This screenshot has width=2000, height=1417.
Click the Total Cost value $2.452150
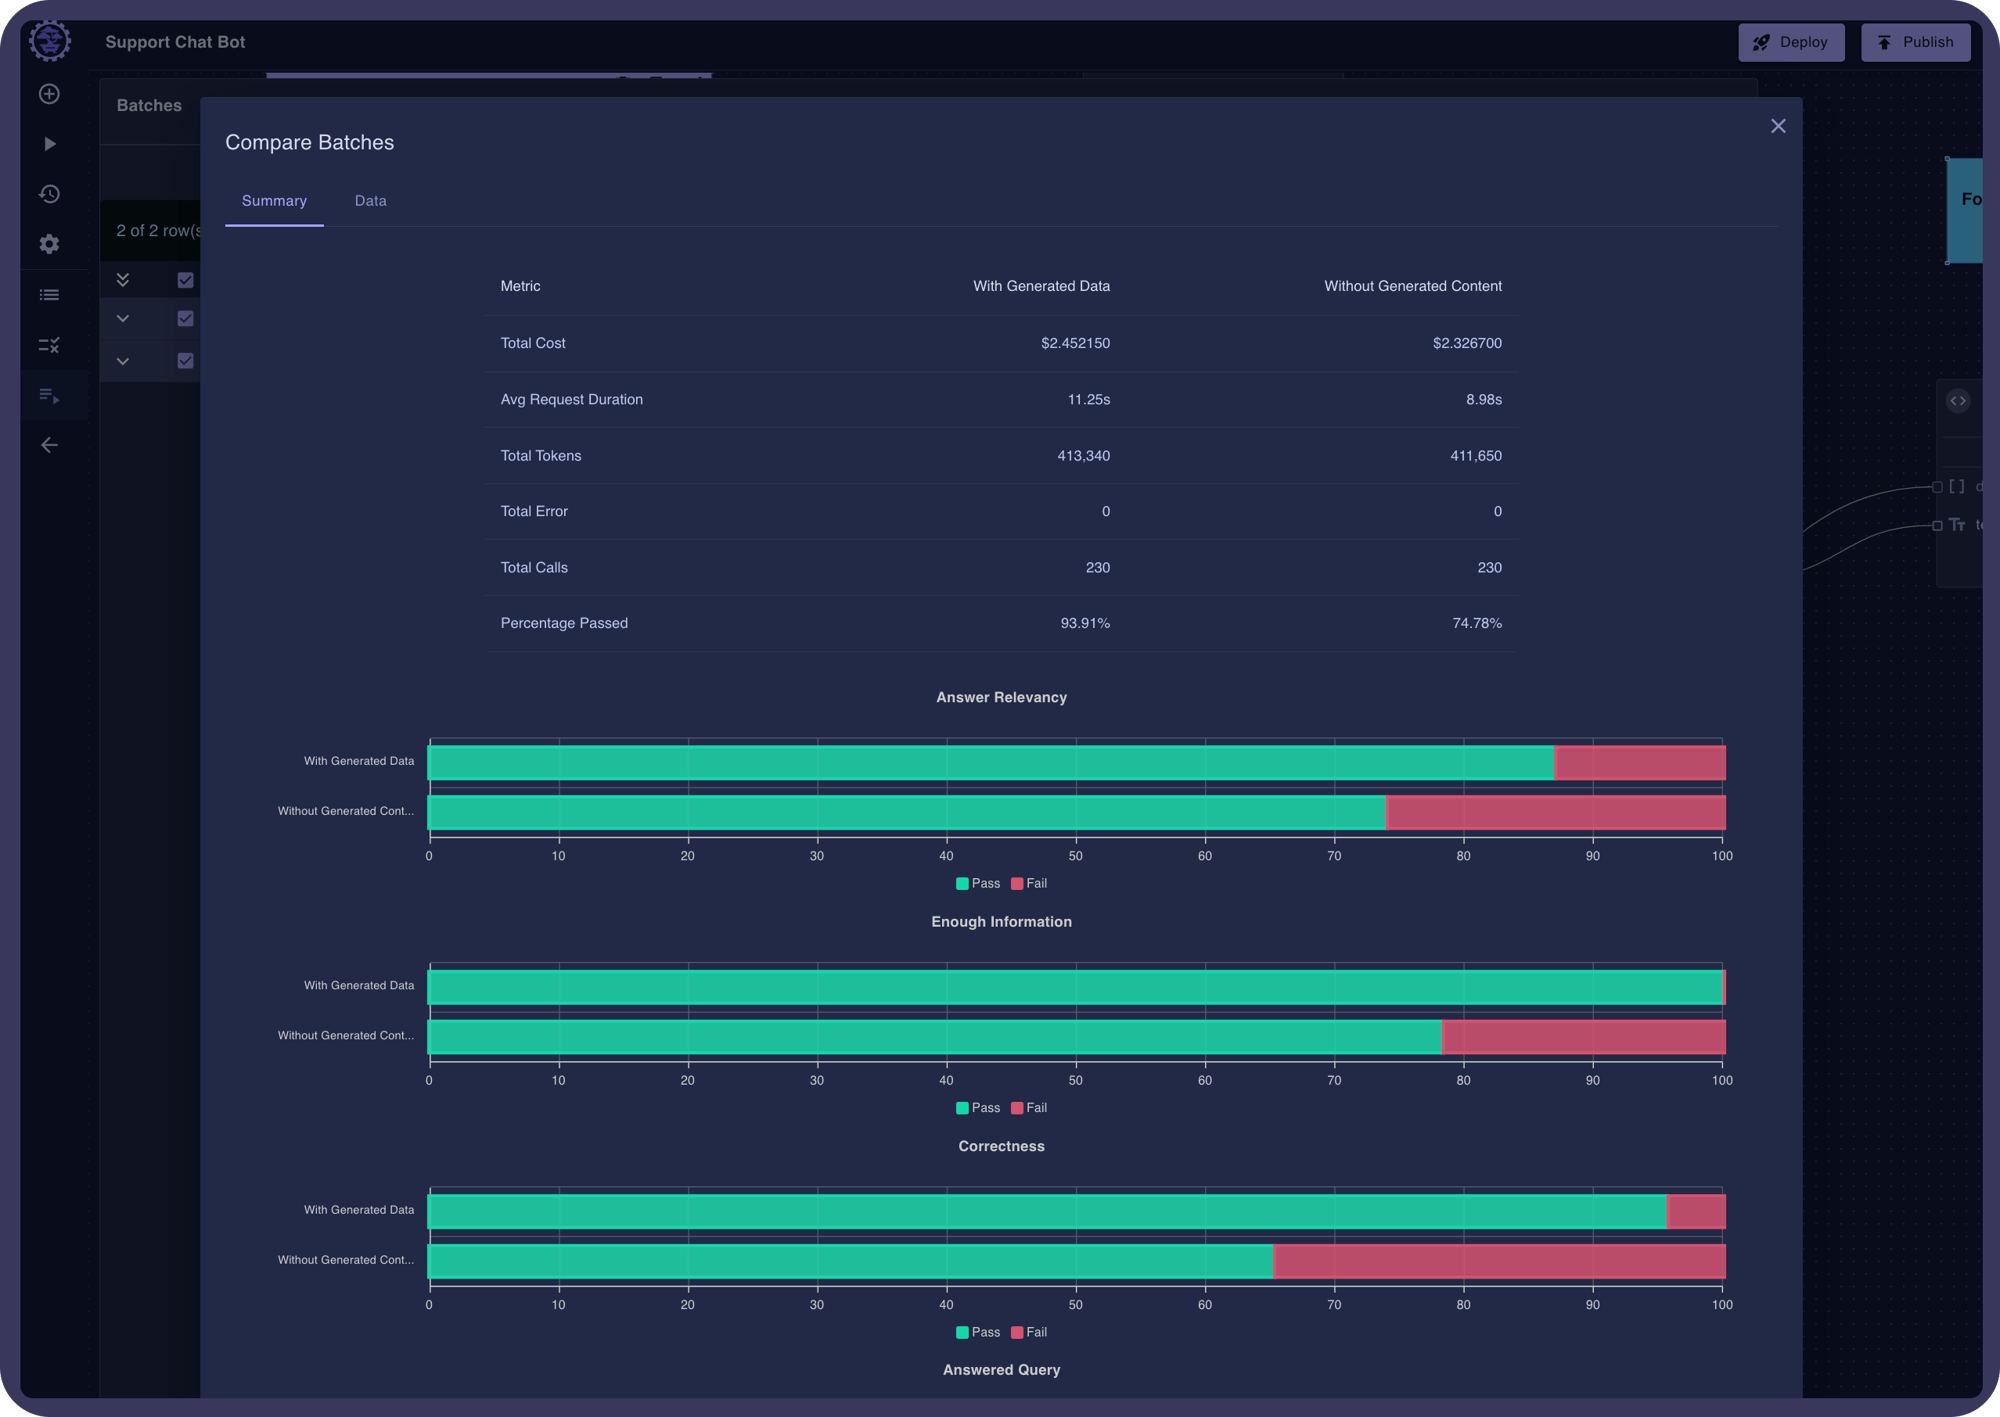pos(1075,343)
